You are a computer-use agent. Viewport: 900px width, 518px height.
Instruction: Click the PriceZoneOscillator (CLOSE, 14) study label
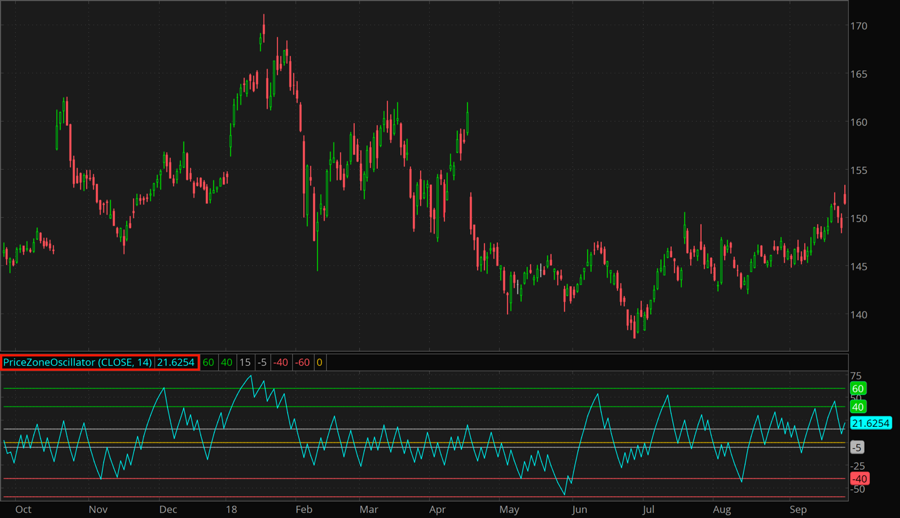pos(78,362)
